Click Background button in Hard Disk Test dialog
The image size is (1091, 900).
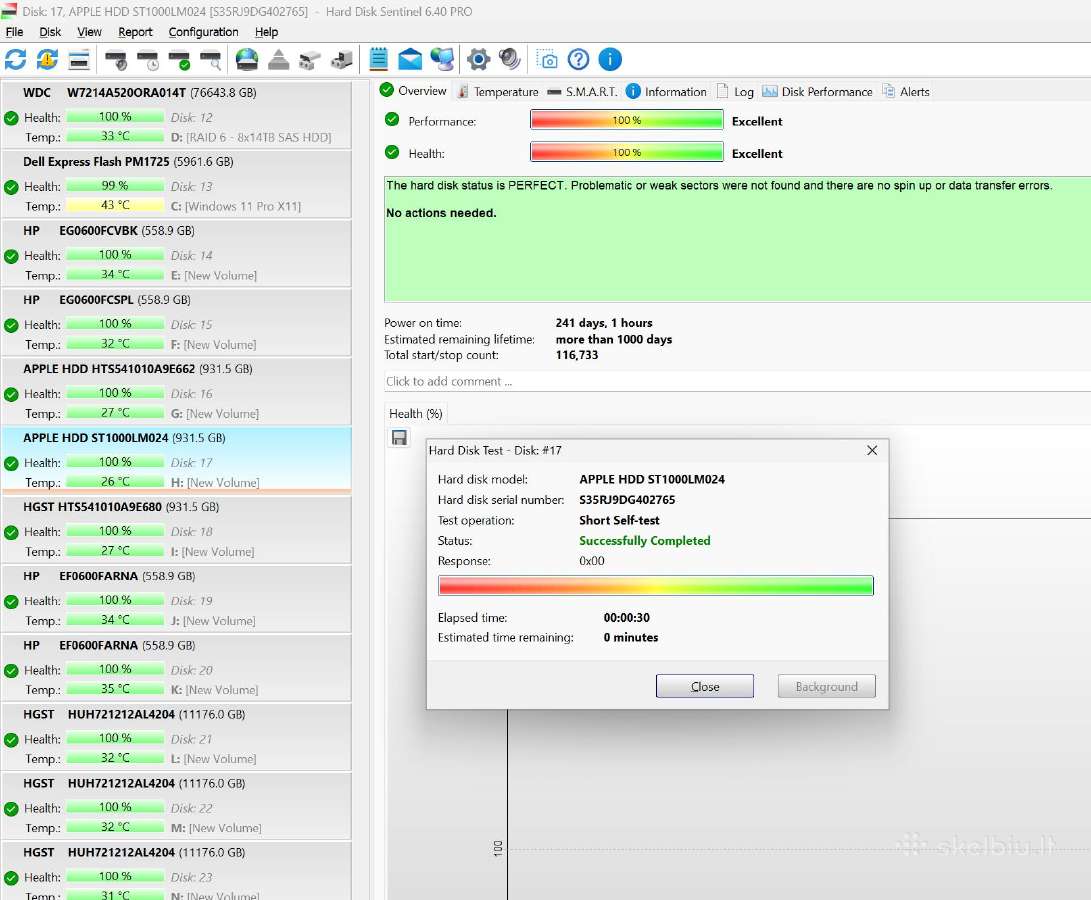tap(827, 686)
